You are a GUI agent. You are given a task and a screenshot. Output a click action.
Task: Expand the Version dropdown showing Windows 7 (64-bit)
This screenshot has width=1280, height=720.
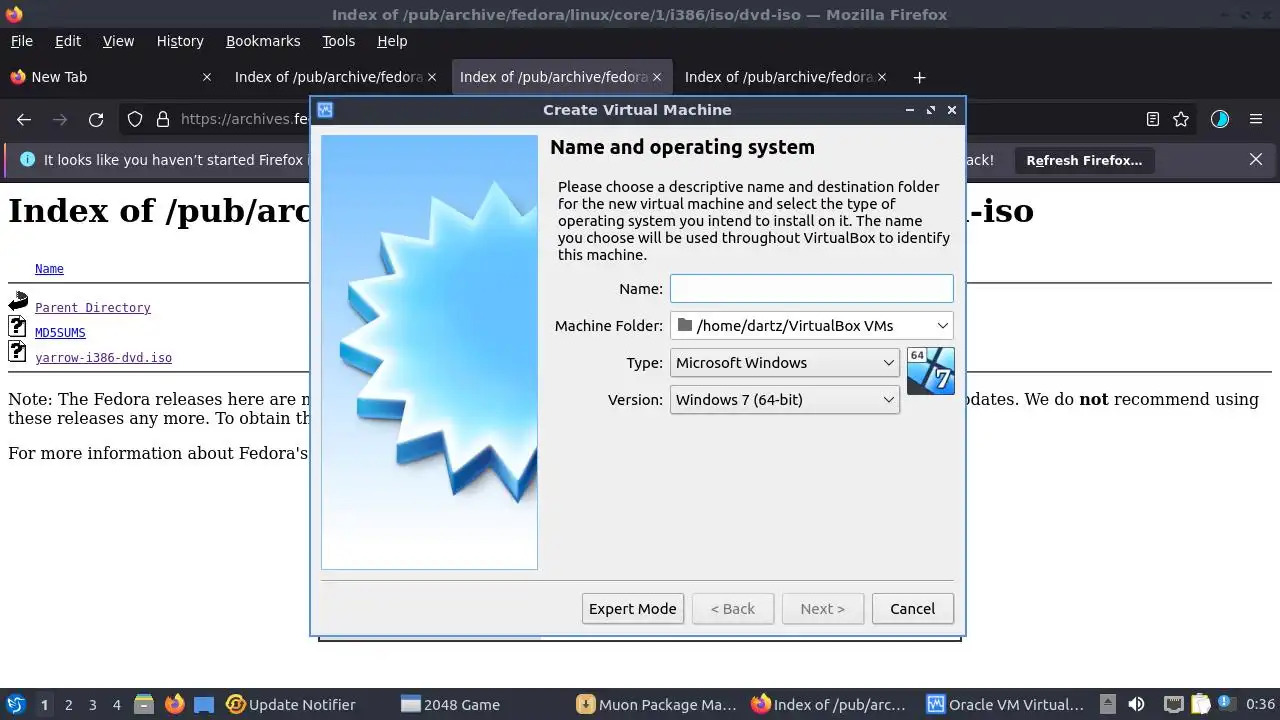pos(784,400)
